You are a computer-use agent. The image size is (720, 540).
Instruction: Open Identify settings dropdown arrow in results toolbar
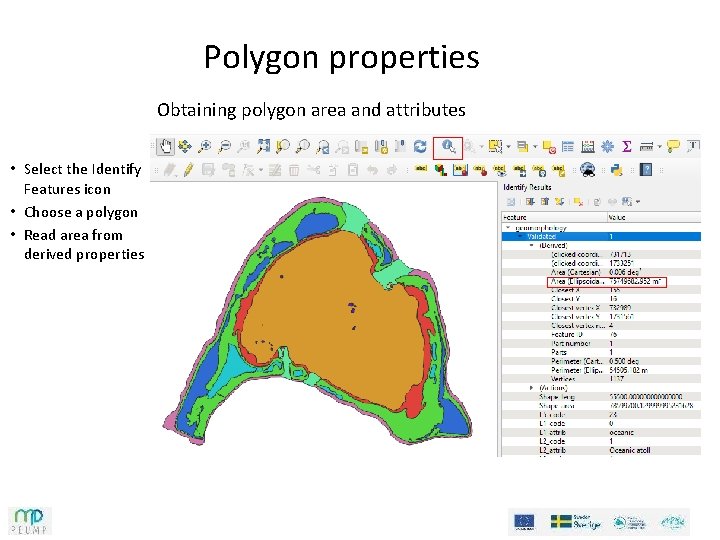tap(638, 202)
